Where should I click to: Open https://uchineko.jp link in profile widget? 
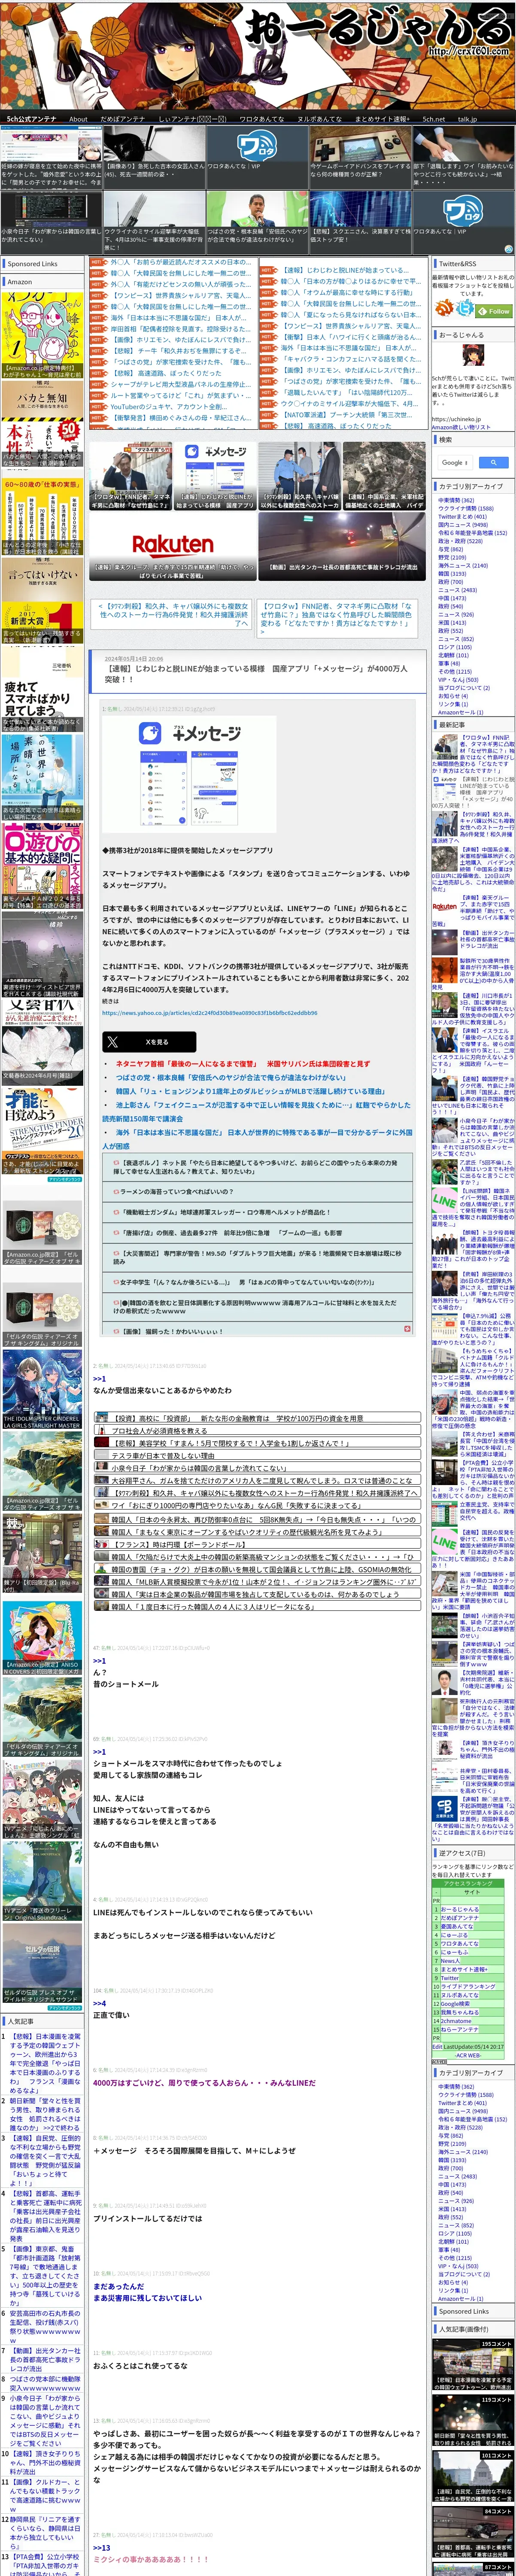pos(455,419)
